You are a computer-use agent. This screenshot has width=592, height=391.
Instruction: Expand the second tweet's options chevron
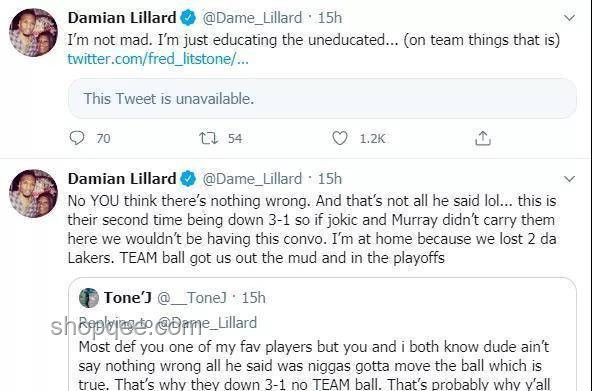(x=569, y=179)
